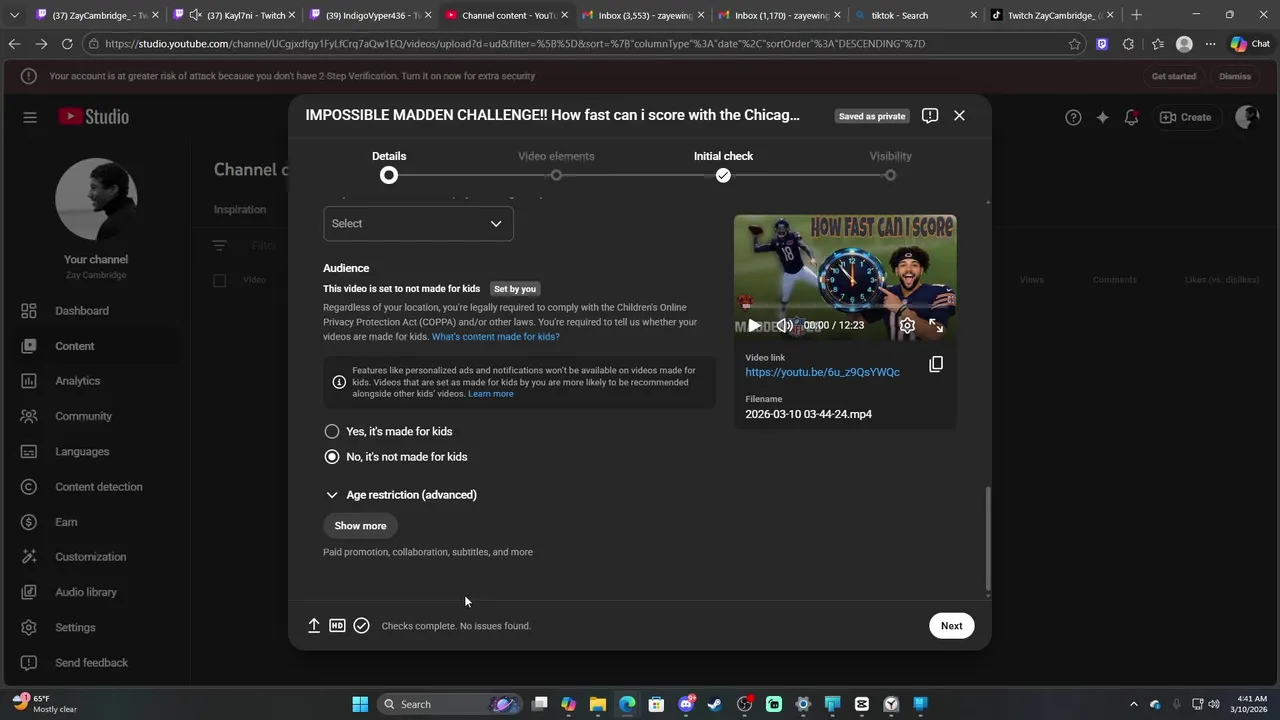The width and height of the screenshot is (1280, 720).
Task: Open the youtu.be video link
Action: point(822,372)
